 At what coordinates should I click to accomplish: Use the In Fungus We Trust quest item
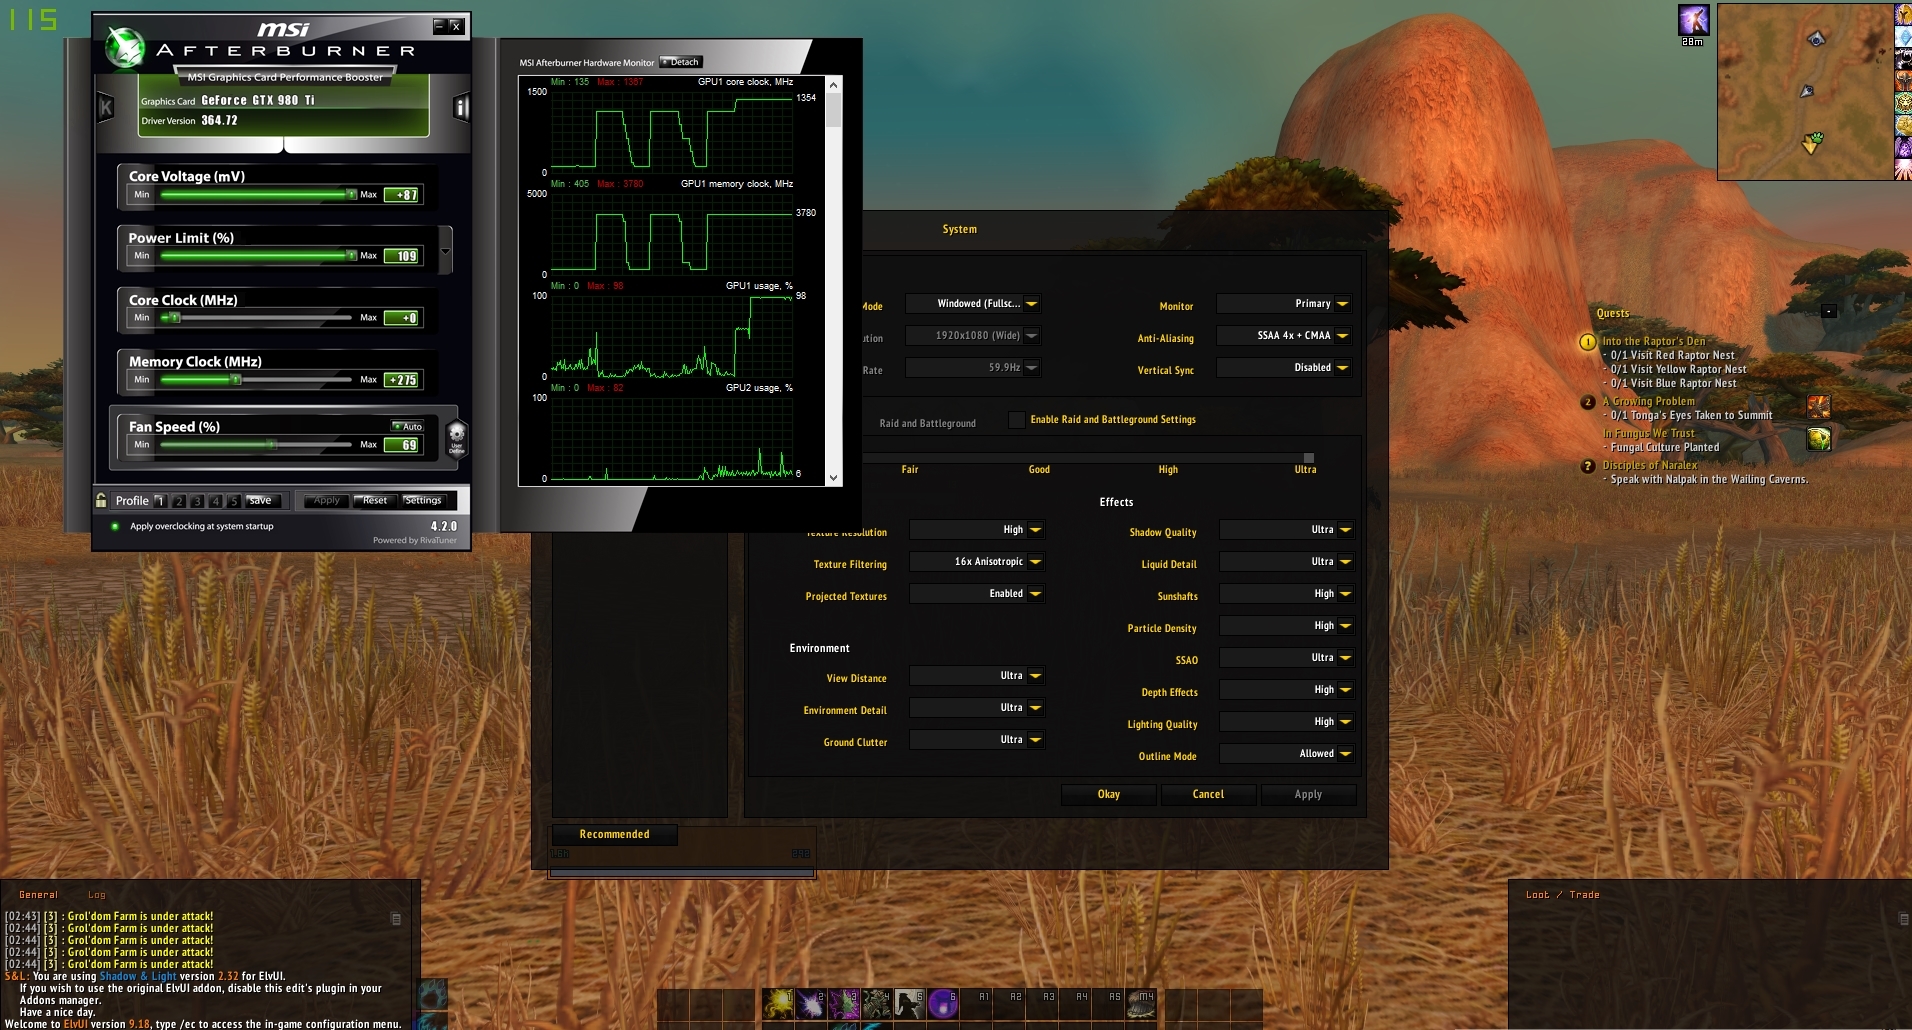click(1819, 439)
